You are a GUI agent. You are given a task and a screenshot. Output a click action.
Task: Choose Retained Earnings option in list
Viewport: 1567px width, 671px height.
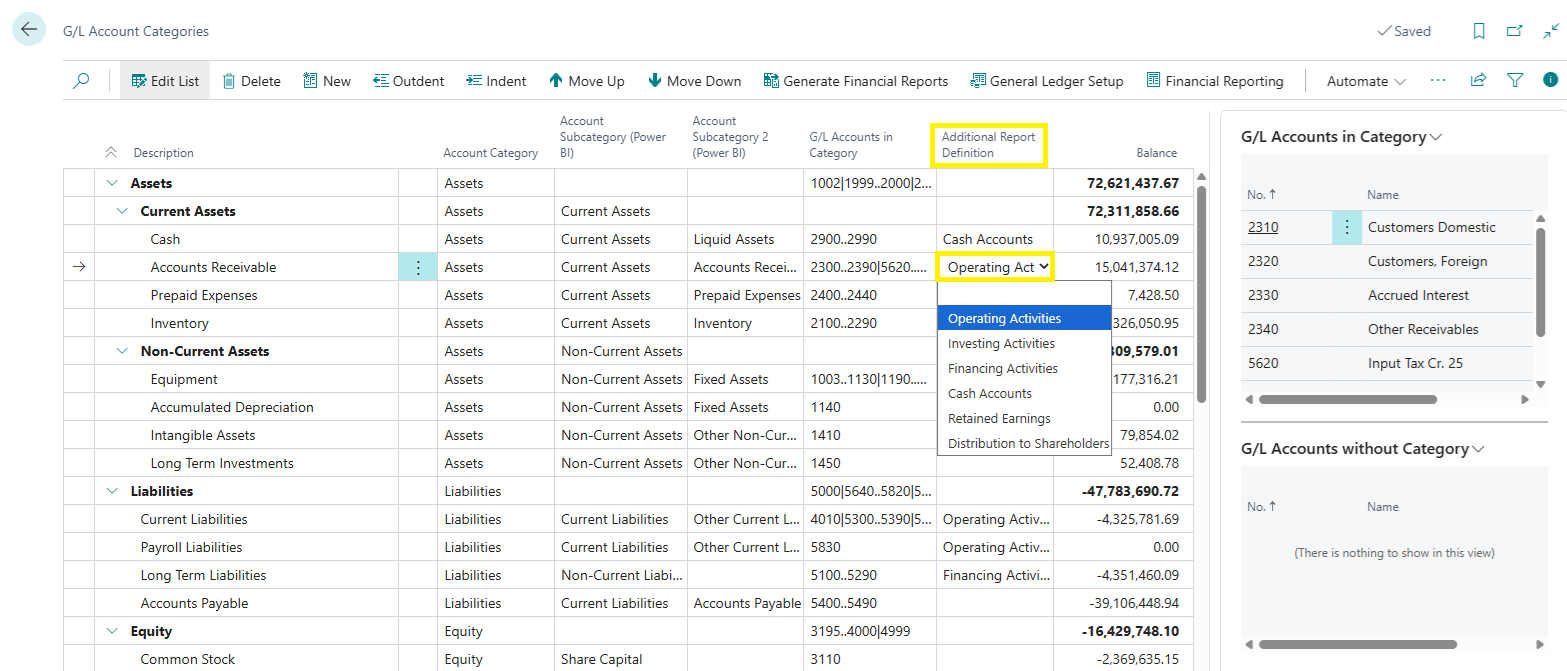pos(999,418)
